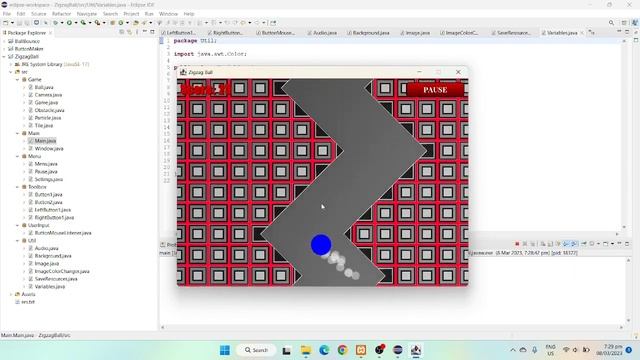Click the New file icon in the toolbar

click(x=6, y=23)
